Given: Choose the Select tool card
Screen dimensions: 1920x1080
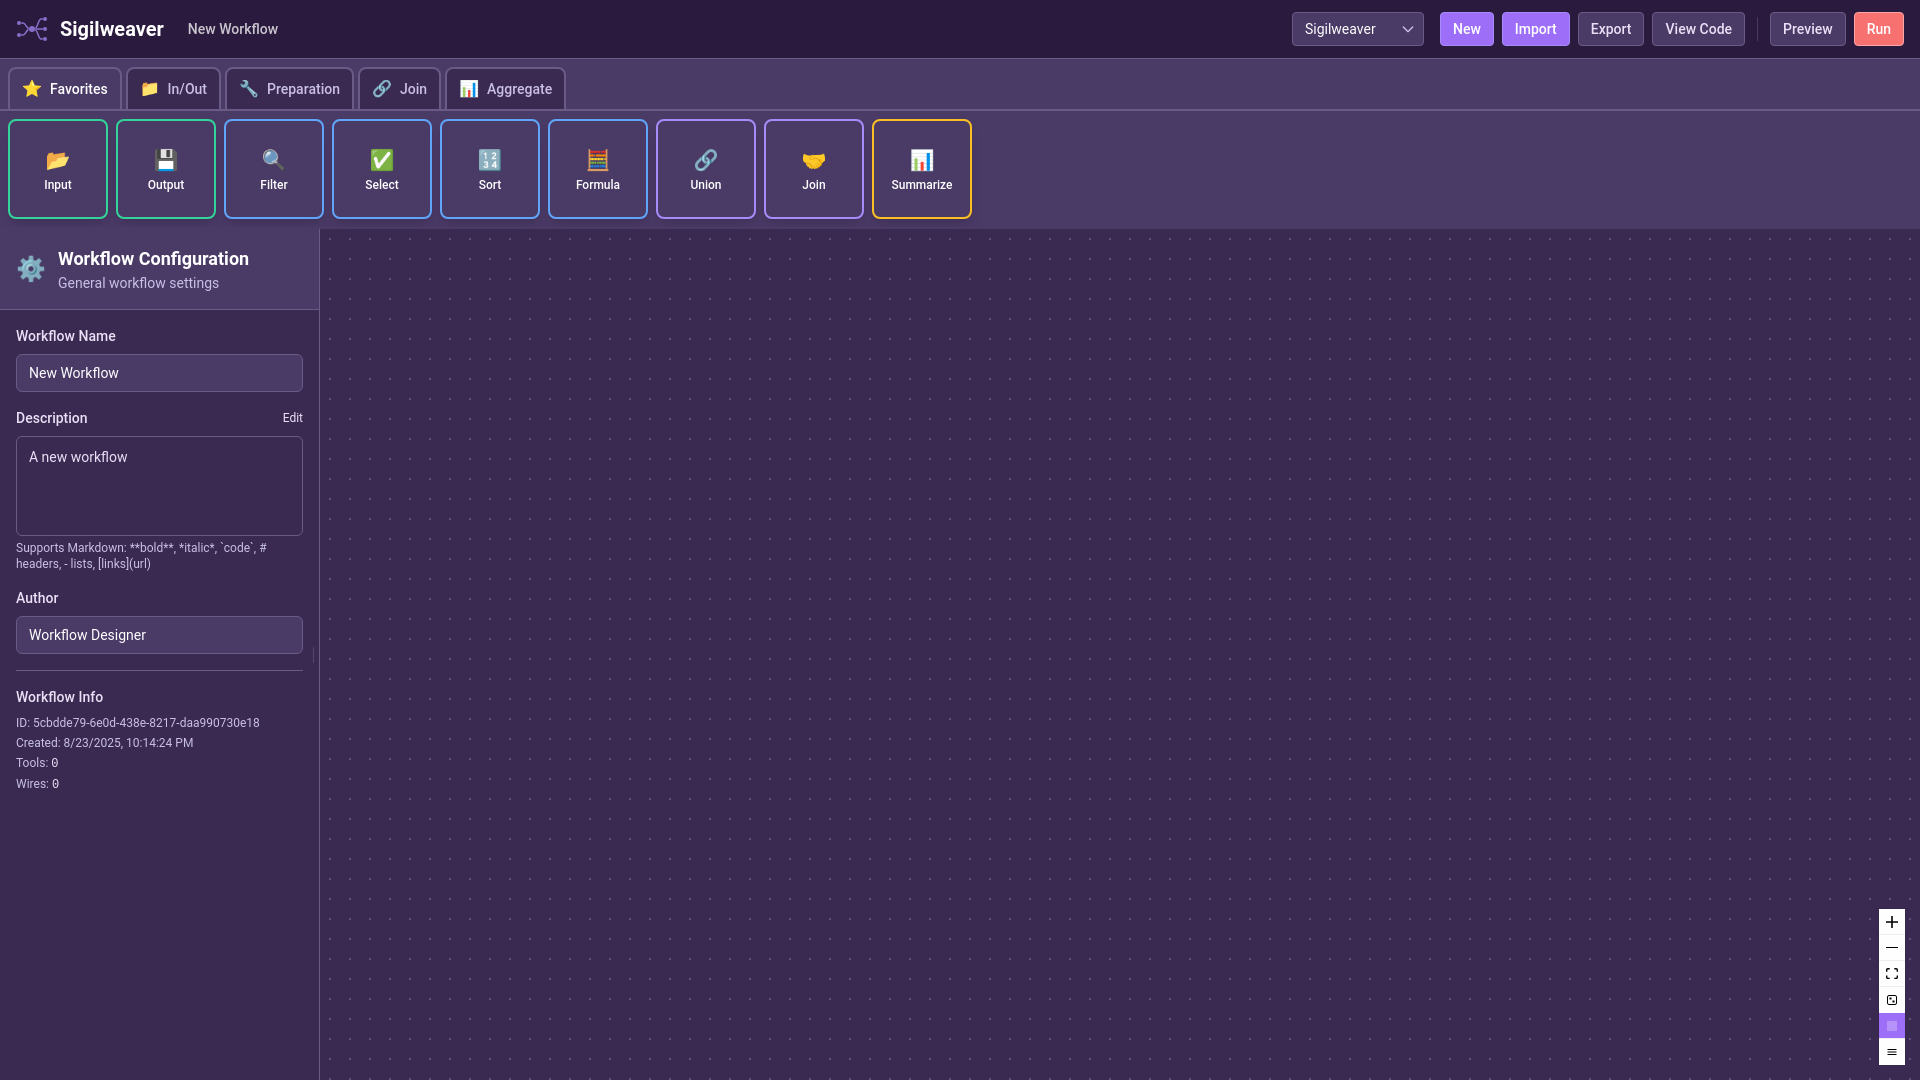Looking at the screenshot, I should pyautogui.click(x=382, y=169).
